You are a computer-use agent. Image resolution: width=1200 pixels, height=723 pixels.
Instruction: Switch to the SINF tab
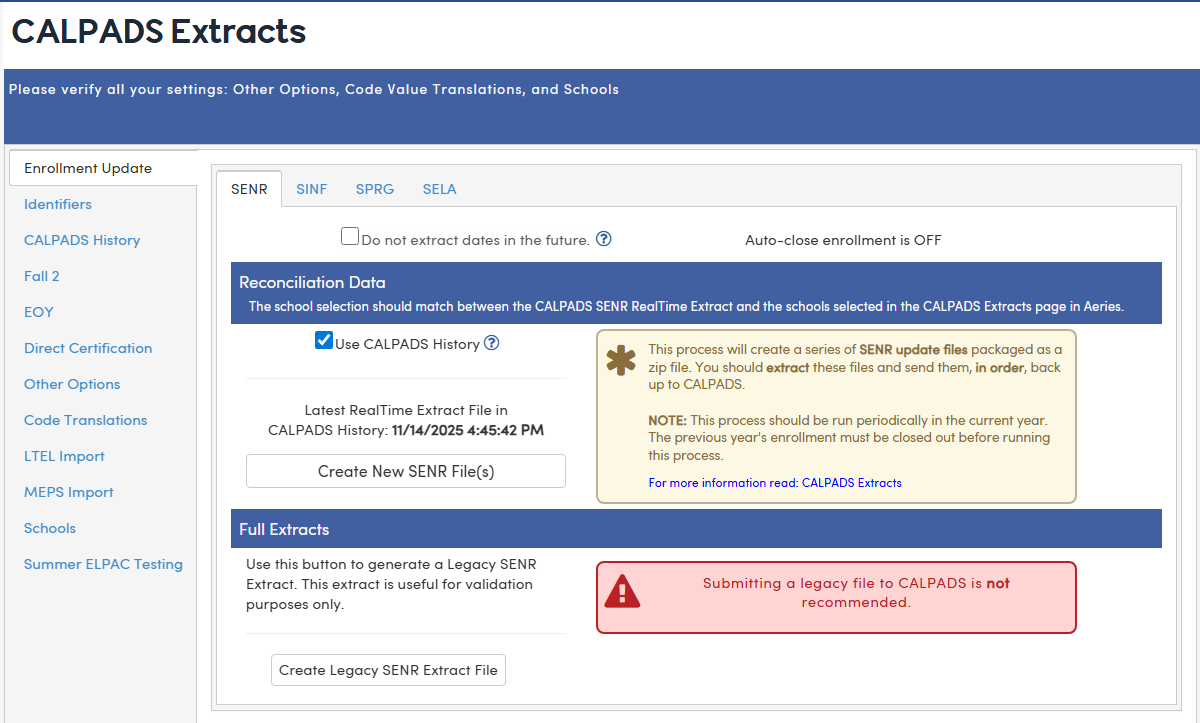tap(312, 188)
